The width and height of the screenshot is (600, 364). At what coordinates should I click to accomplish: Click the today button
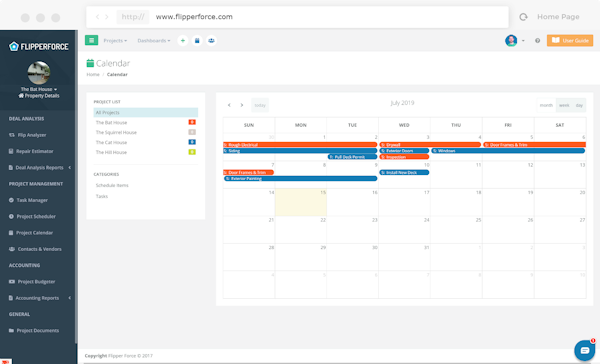[260, 105]
